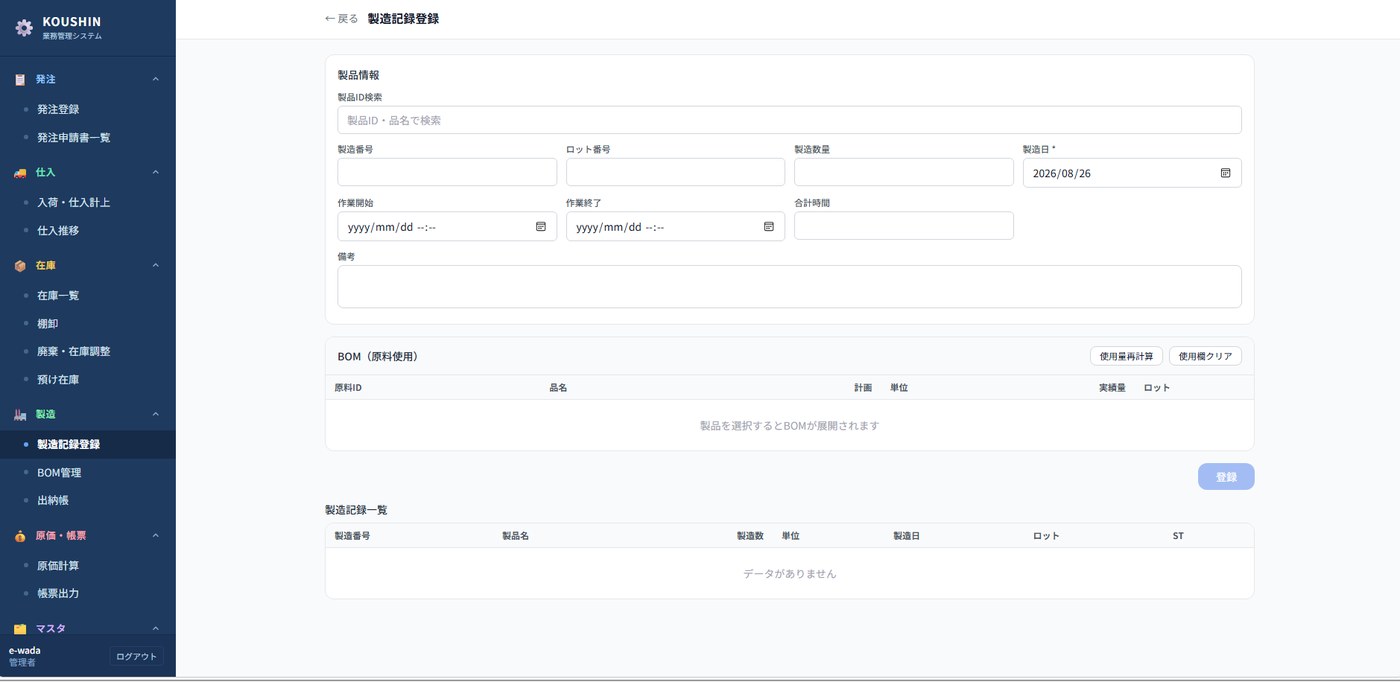Image resolution: width=1400 pixels, height=682 pixels.
Task: Select 製造記録登録 in the sidebar
Action: pyautogui.click(x=88, y=444)
